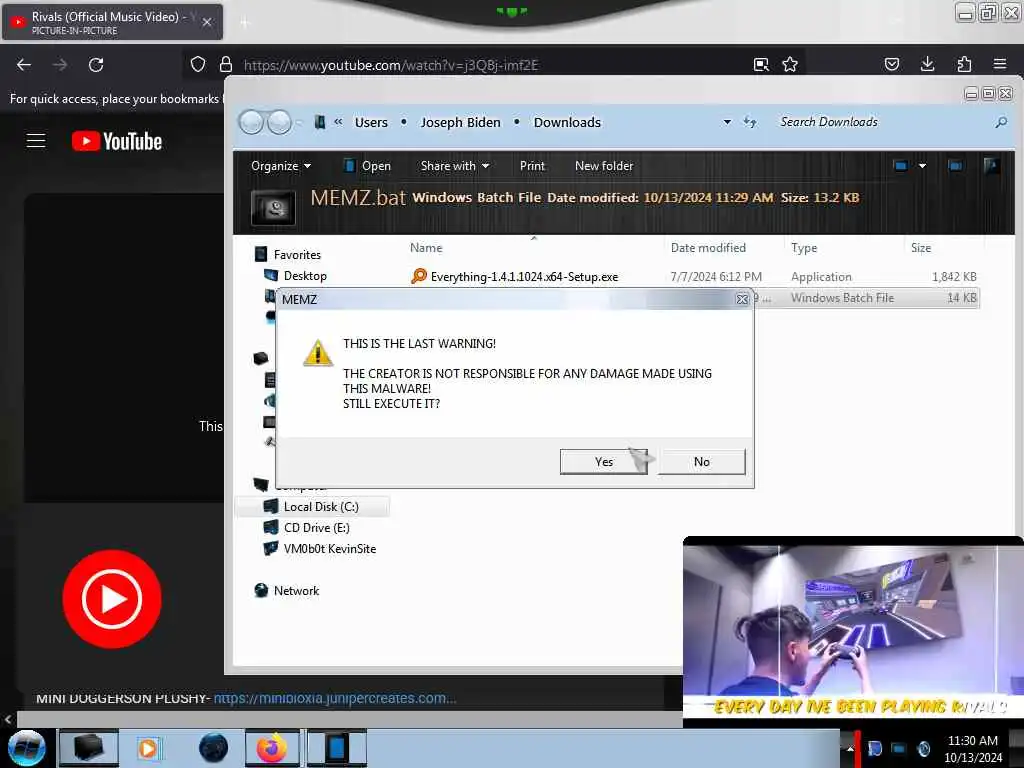This screenshot has width=1024, height=768.
Task: Reload the YouTube page
Action: (96, 65)
